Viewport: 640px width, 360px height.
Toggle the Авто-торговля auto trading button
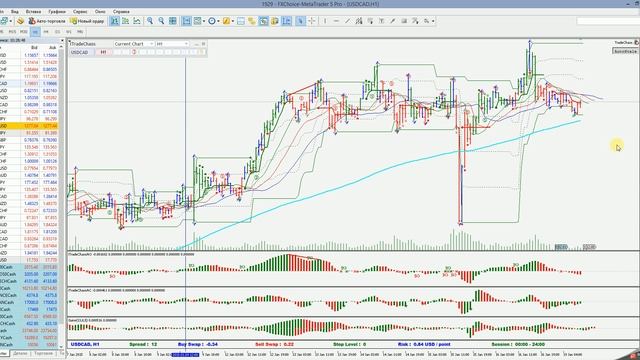[x=47, y=21]
